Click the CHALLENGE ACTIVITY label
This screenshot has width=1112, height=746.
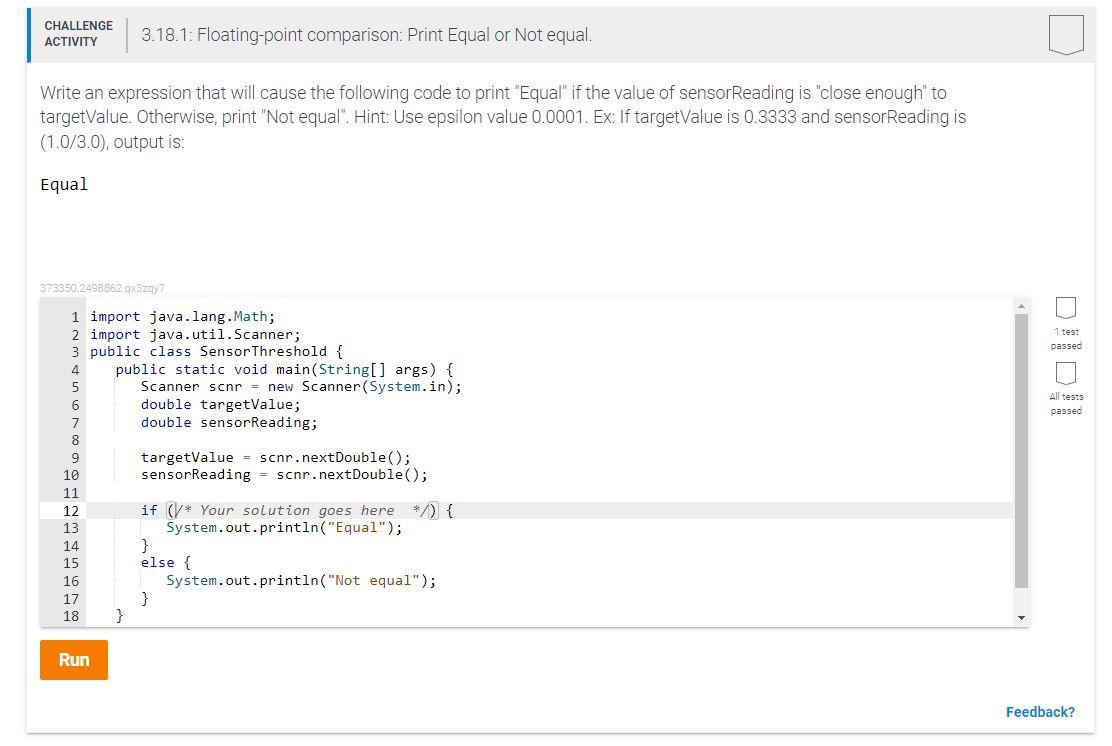(x=78, y=33)
